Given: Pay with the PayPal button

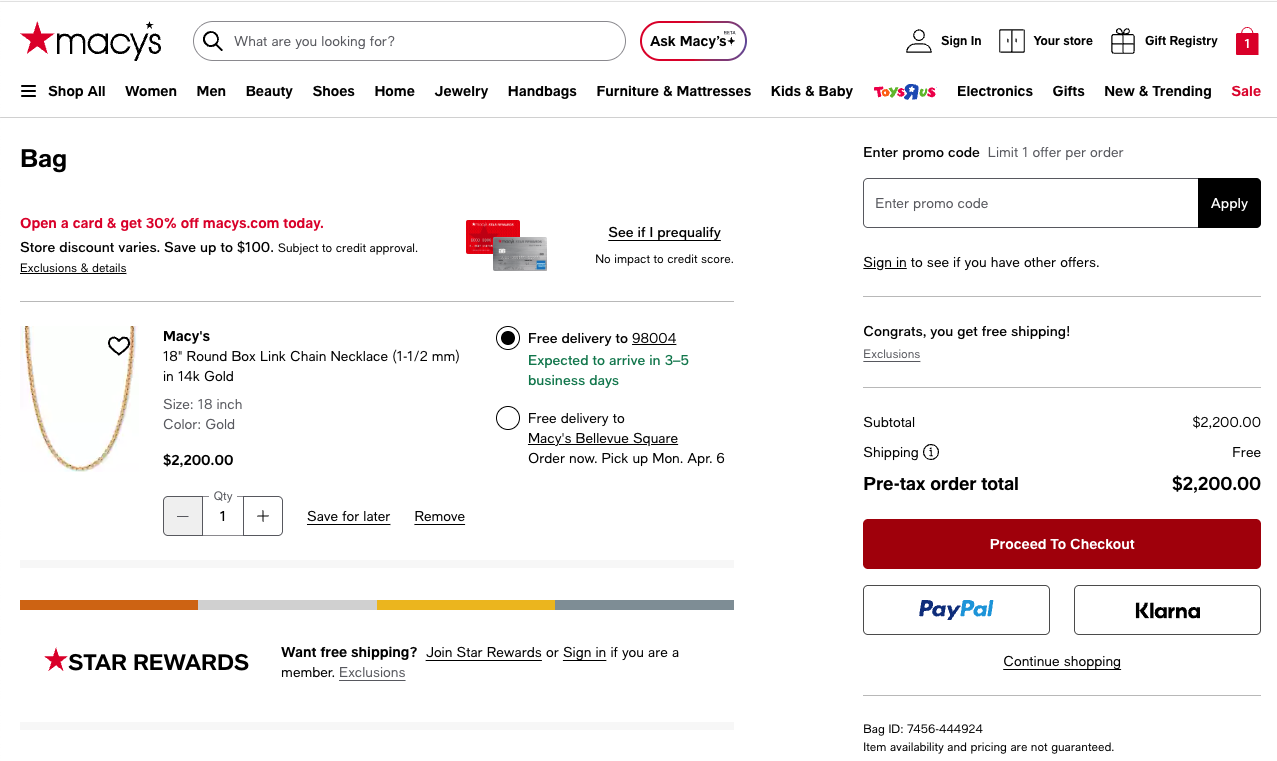Looking at the screenshot, I should [956, 610].
